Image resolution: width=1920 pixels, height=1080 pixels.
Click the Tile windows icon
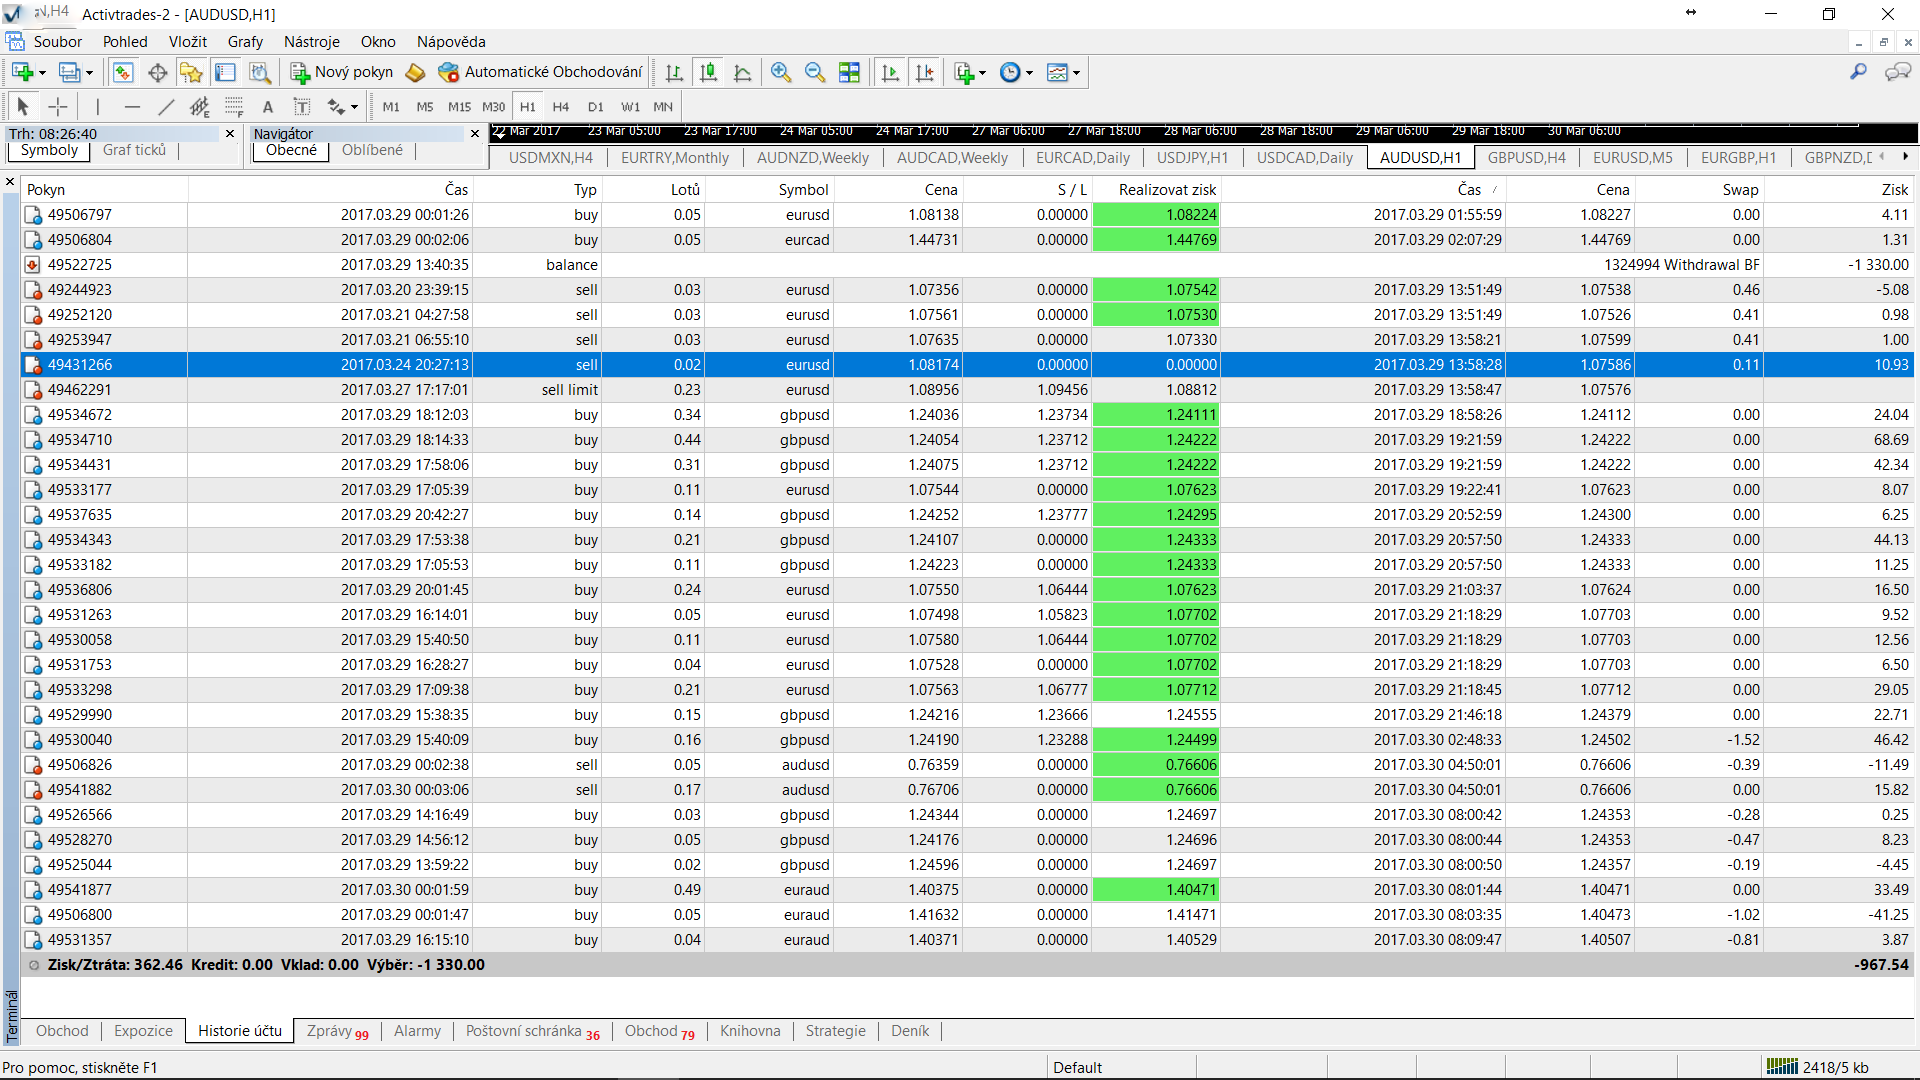[849, 72]
